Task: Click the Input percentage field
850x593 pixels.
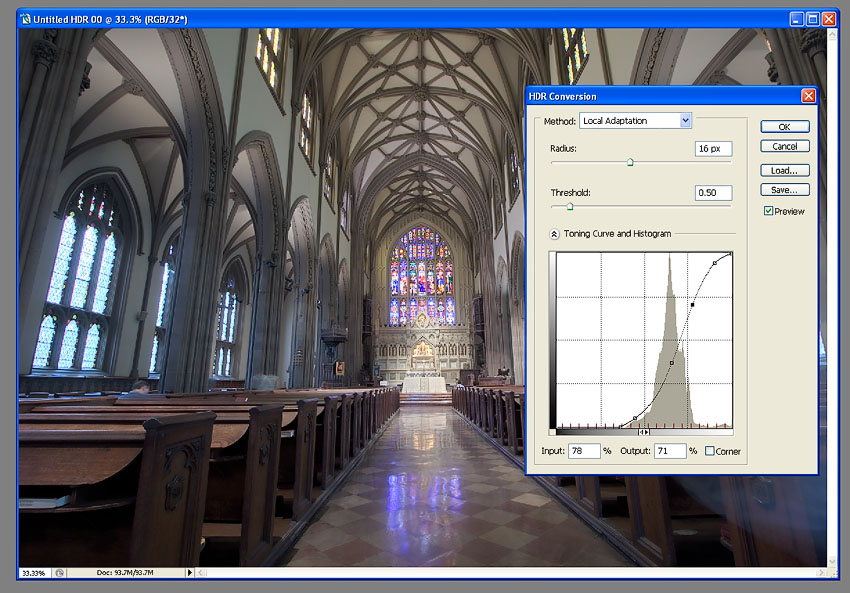Action: pyautogui.click(x=583, y=451)
